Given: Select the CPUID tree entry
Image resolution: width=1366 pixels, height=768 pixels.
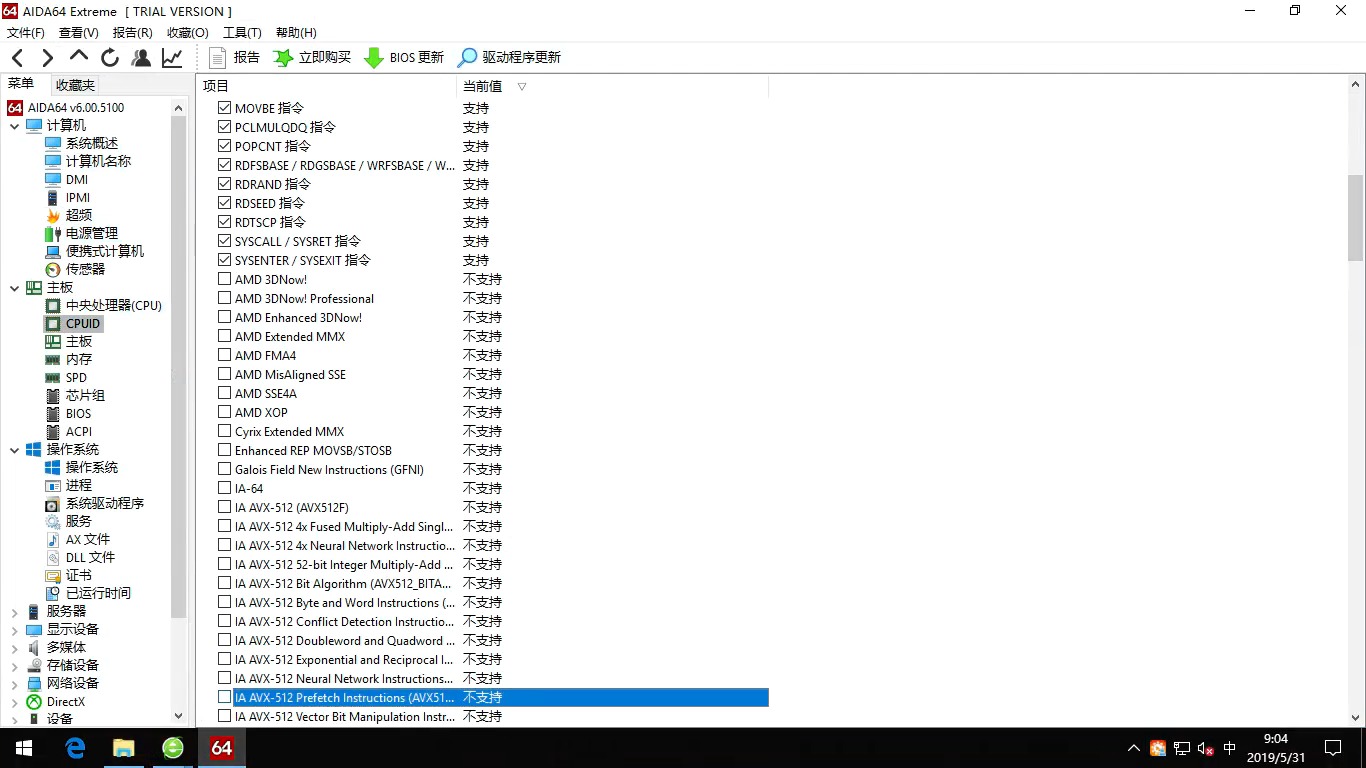Looking at the screenshot, I should click(x=73, y=323).
